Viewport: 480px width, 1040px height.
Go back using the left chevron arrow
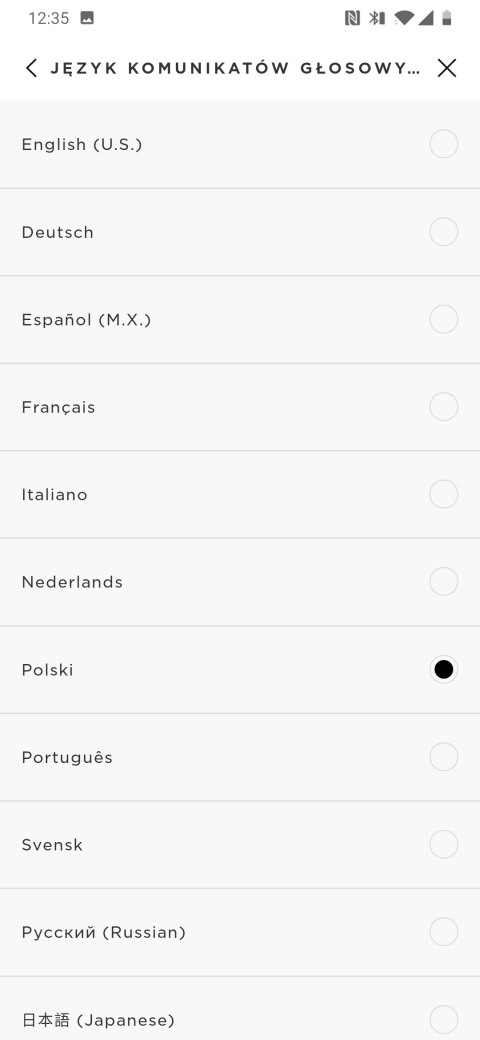[30, 68]
